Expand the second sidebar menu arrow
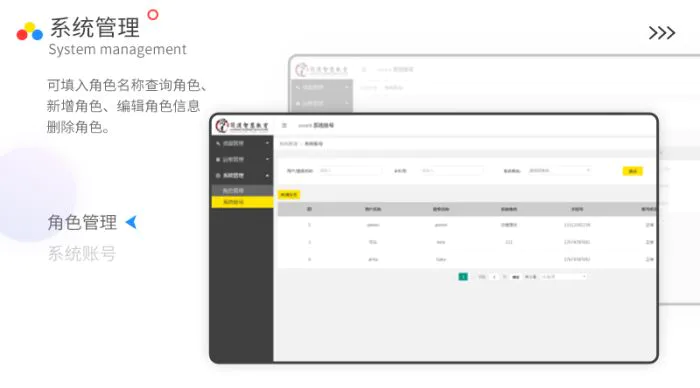Image resolution: width=700 pixels, height=388 pixels. pyautogui.click(x=267, y=159)
